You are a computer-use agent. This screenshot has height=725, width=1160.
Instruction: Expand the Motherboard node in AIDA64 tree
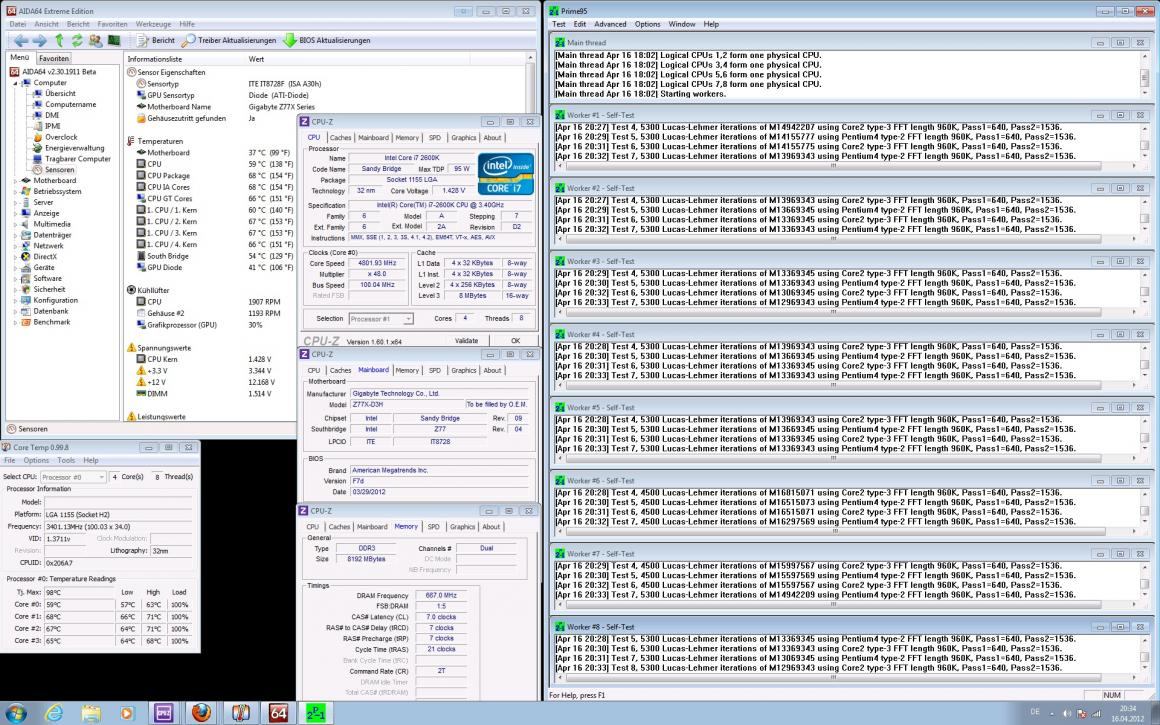[x=15, y=181]
